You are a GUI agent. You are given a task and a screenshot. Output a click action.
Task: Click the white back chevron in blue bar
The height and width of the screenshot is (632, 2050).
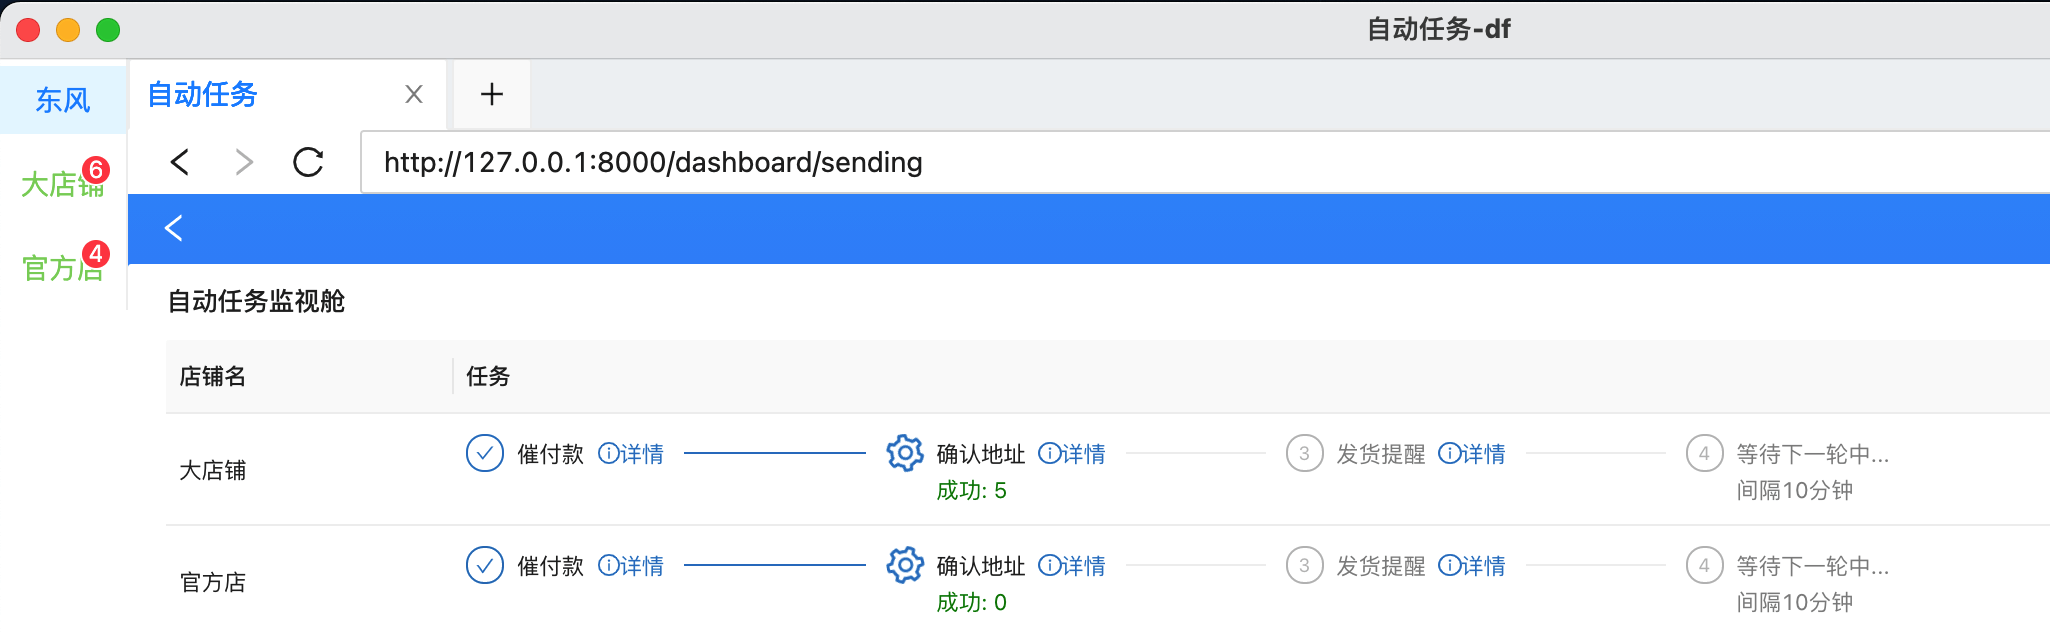pos(174,228)
